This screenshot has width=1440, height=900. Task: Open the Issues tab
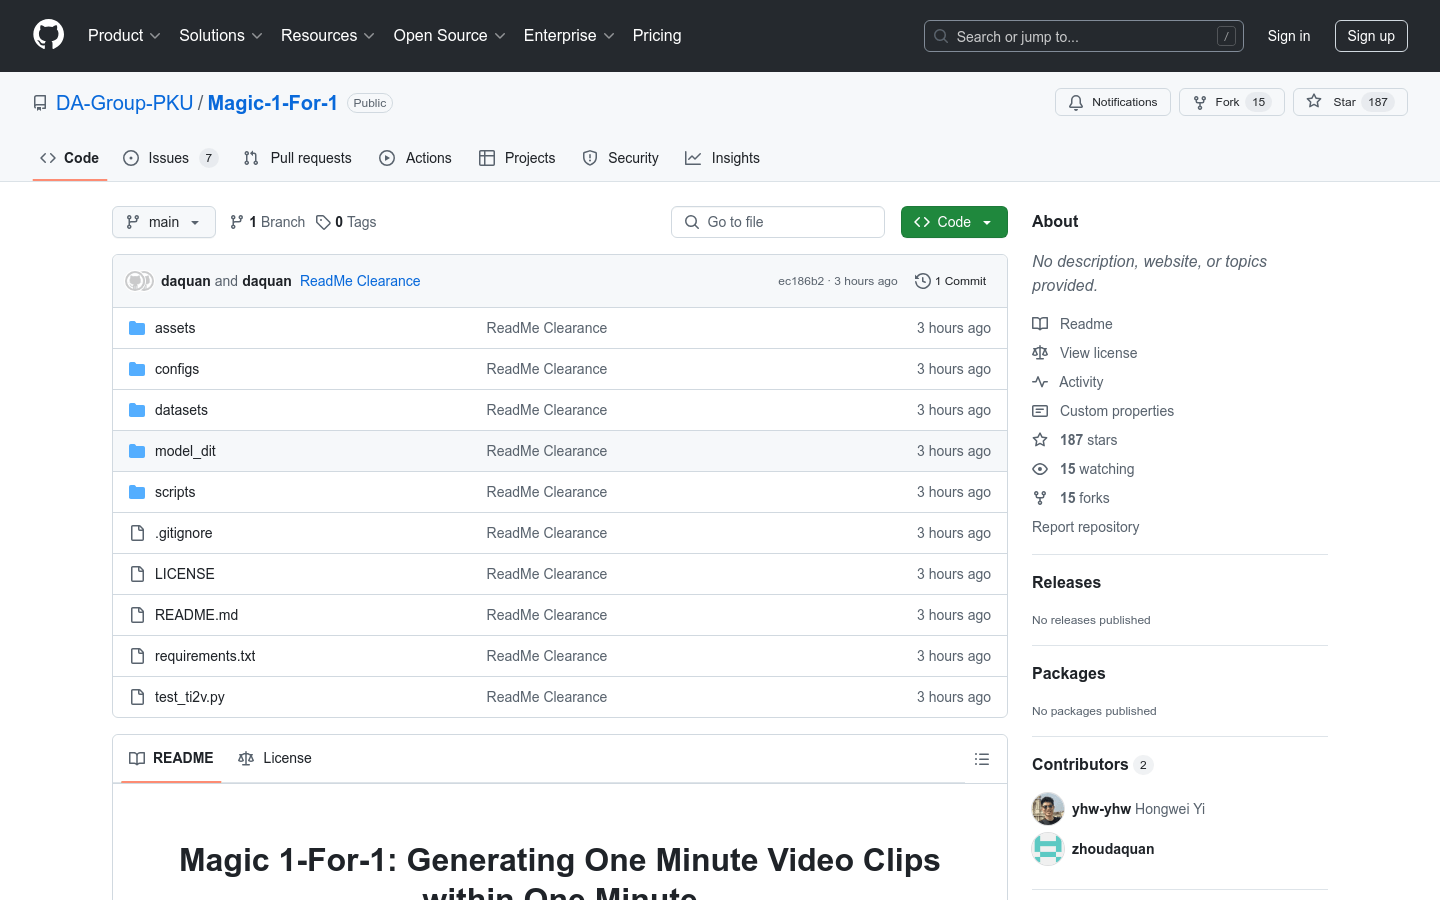coord(170,158)
